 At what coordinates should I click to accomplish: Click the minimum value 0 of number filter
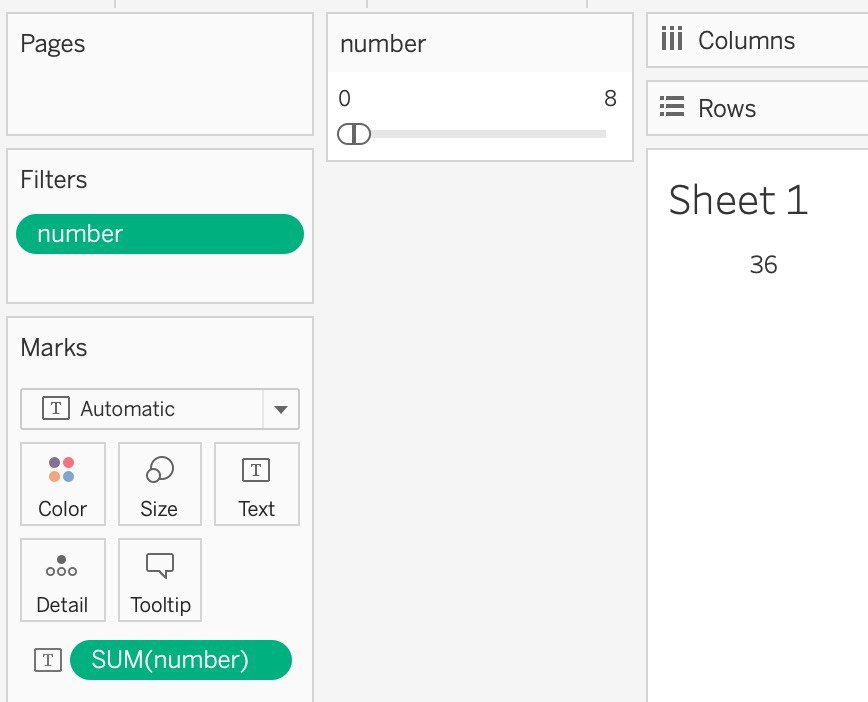click(344, 99)
